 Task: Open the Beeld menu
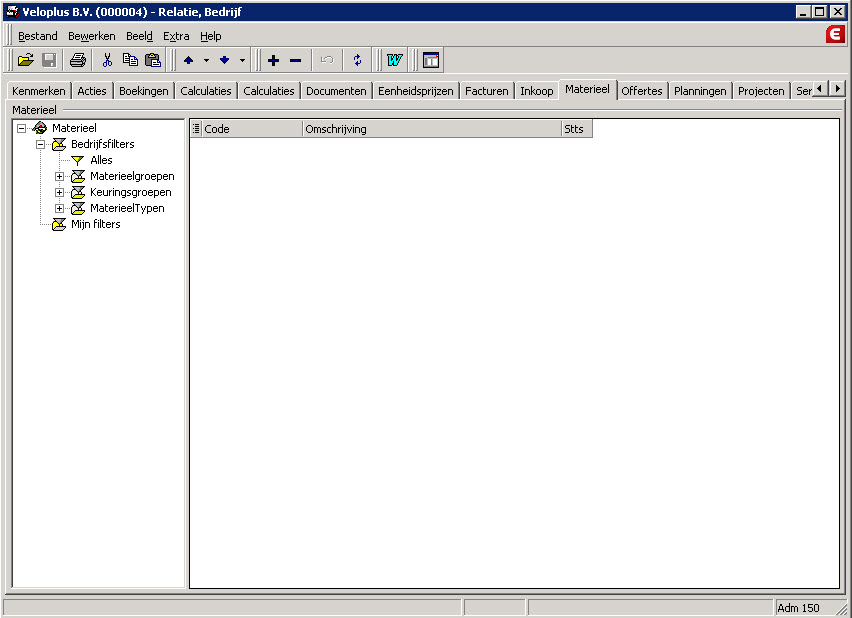139,36
